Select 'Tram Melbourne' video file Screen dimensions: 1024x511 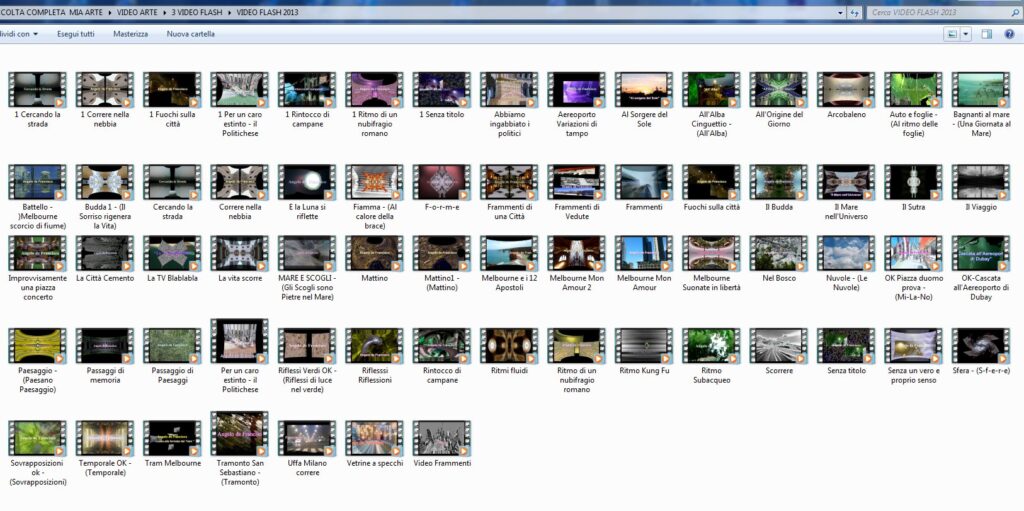(173, 438)
